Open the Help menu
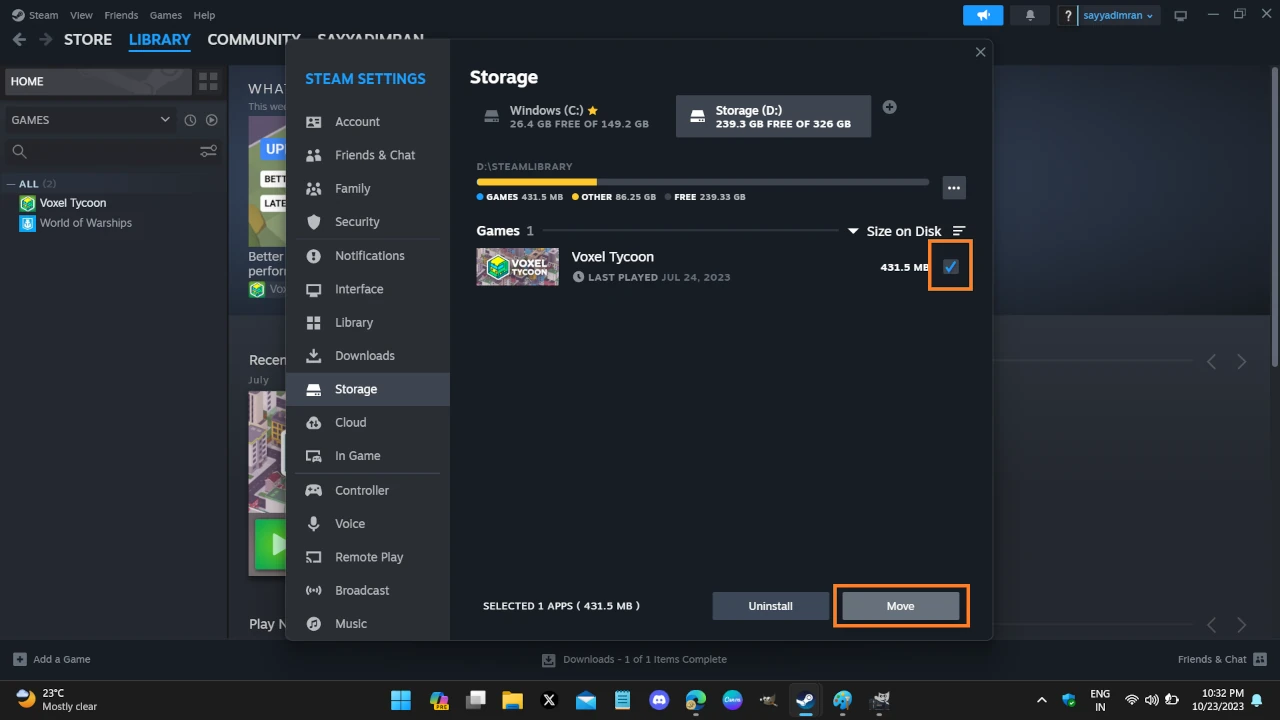This screenshot has height=720, width=1280. coord(204,16)
